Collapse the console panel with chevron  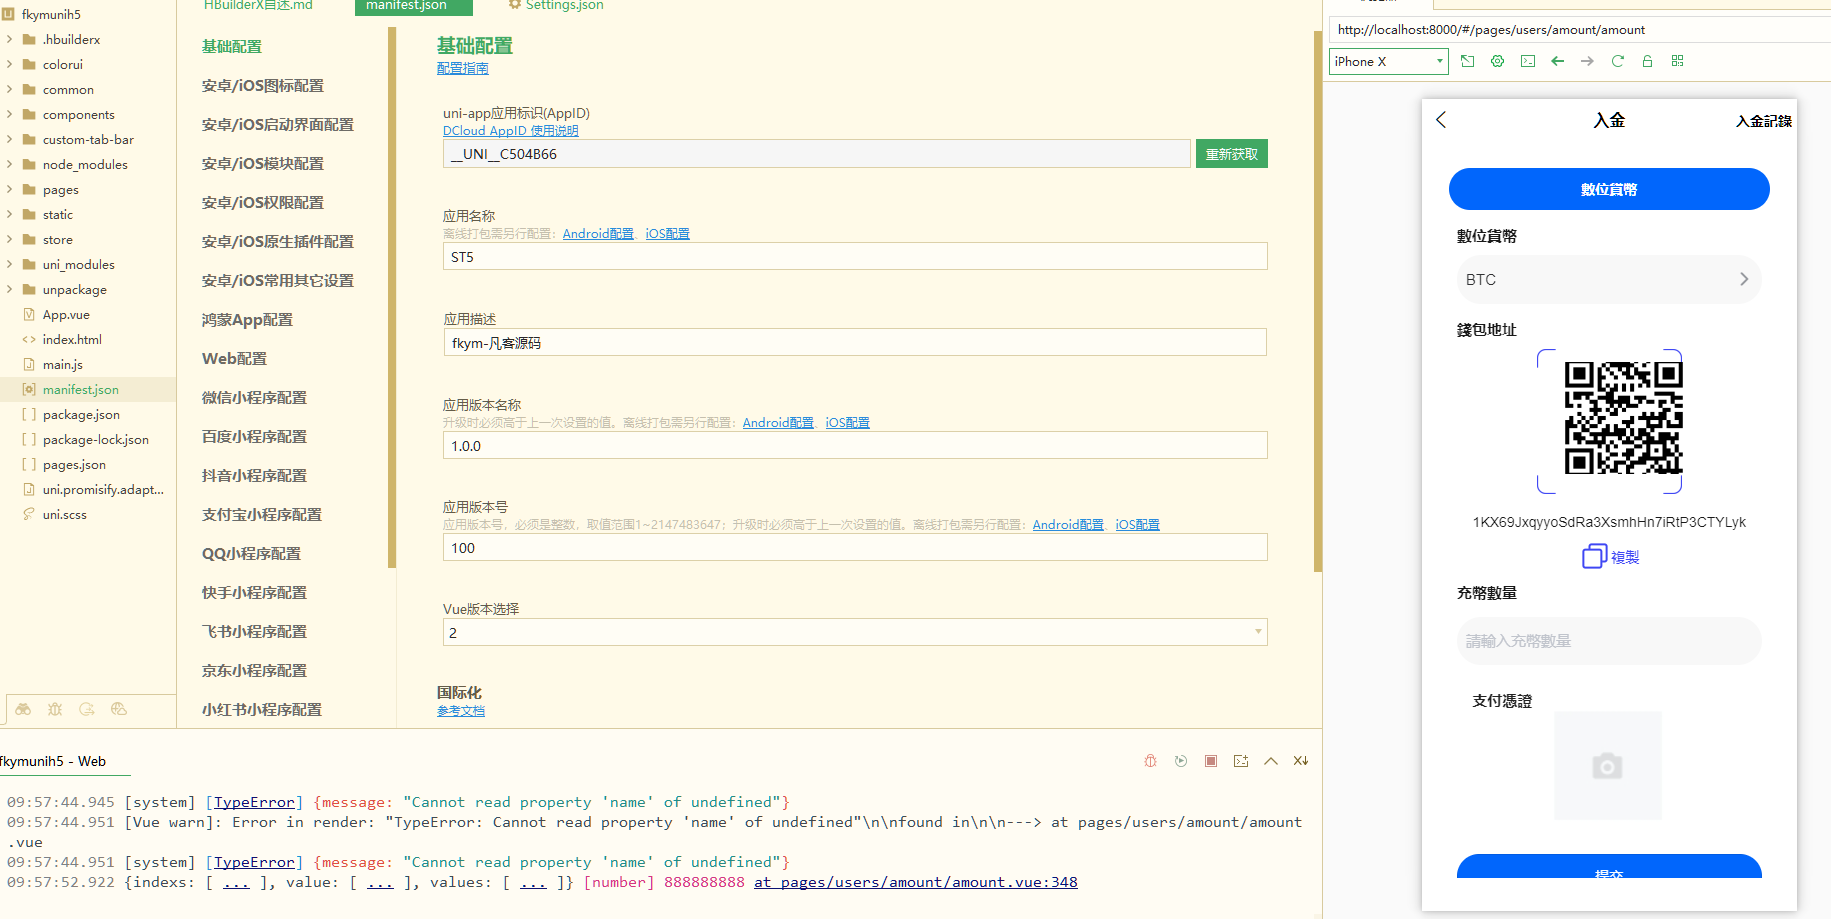click(x=1270, y=761)
